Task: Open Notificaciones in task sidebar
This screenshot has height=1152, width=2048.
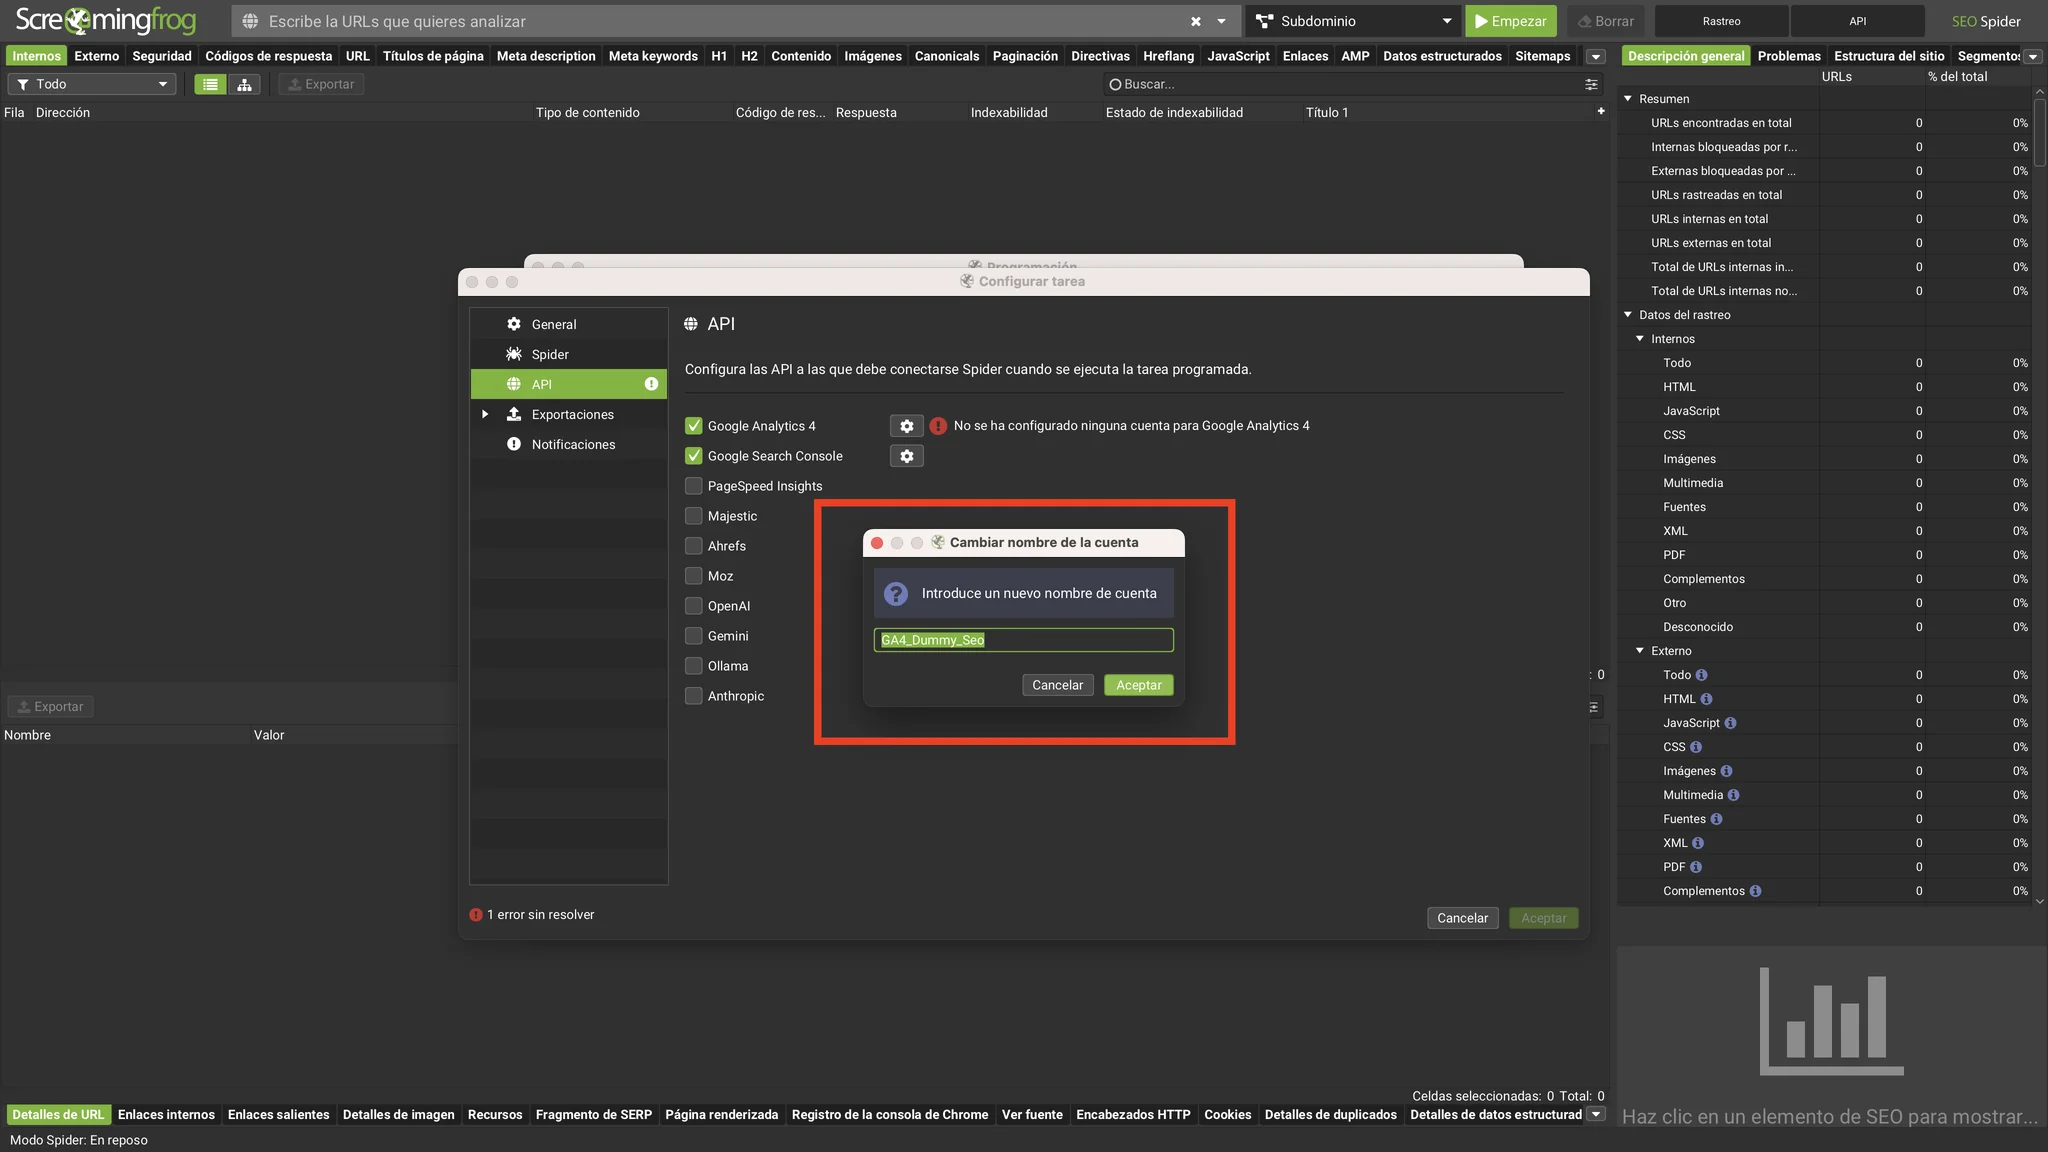Action: 568,444
